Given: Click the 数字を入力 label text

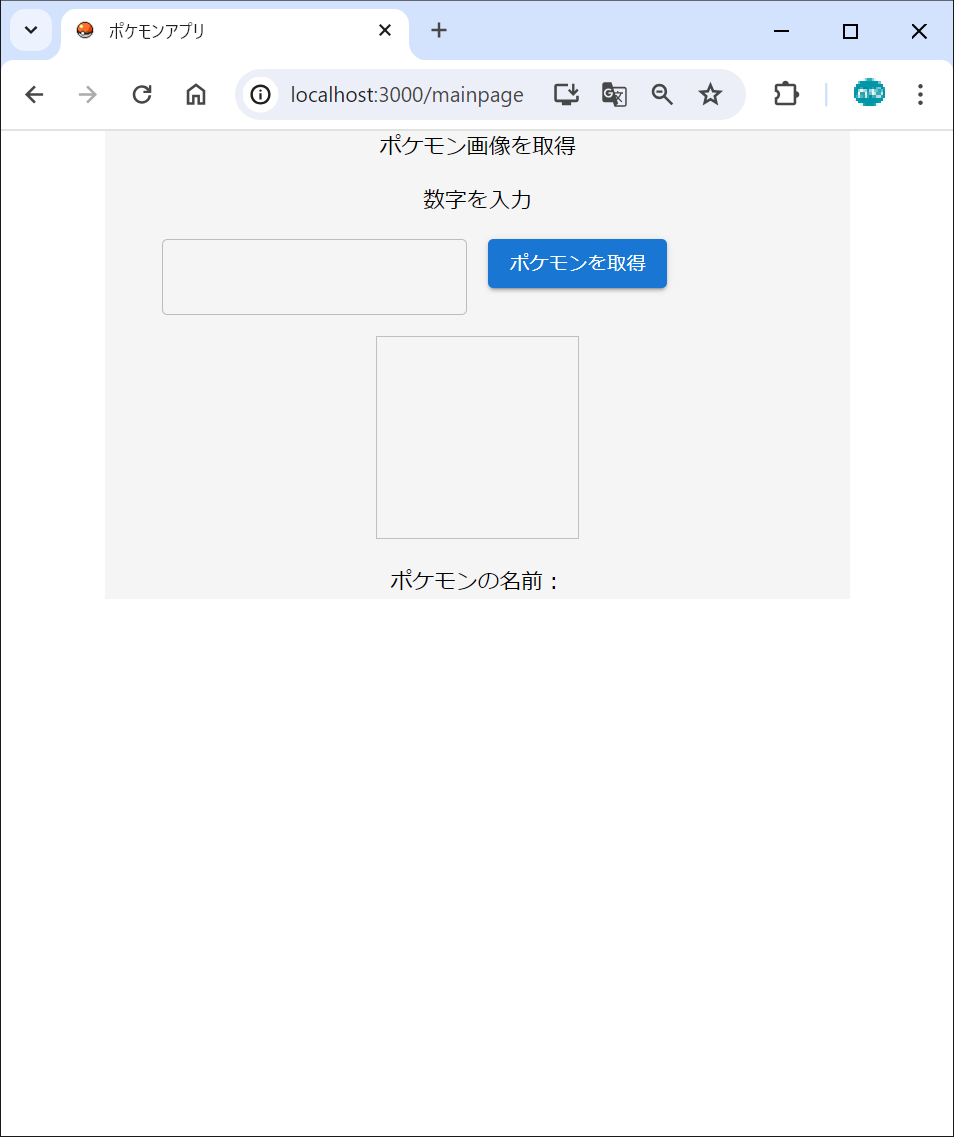Looking at the screenshot, I should tap(477, 199).
